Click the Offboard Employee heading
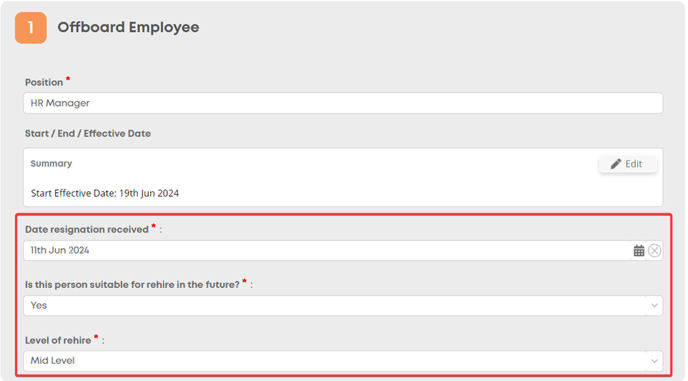Image resolution: width=688 pixels, height=381 pixels. tap(128, 27)
